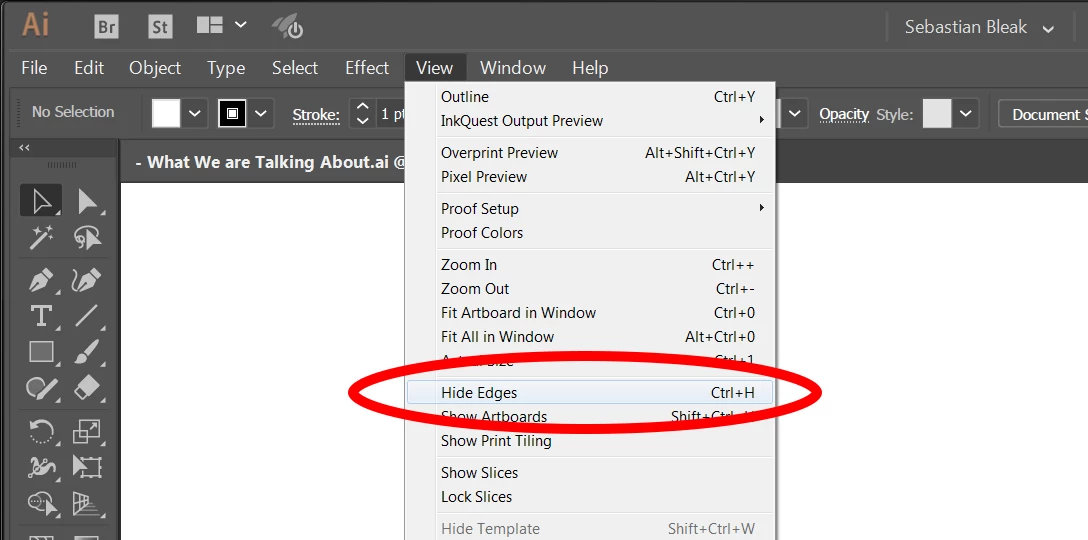The height and width of the screenshot is (540, 1088).
Task: Click the stroke weight value field
Action: point(391,114)
